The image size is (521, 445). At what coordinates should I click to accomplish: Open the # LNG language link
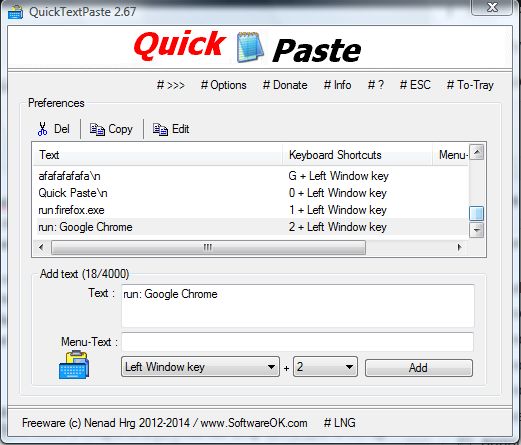click(339, 423)
